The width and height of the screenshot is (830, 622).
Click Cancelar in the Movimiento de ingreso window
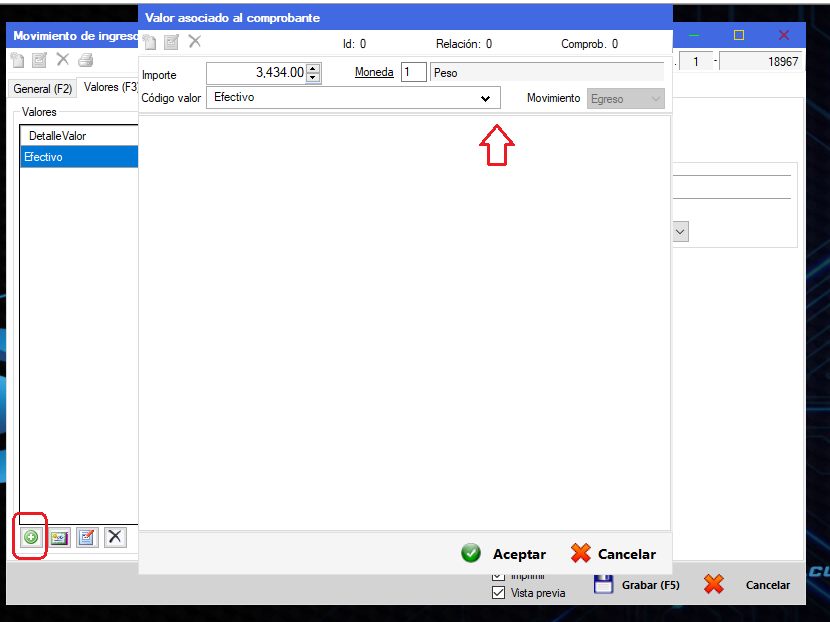tap(747, 585)
